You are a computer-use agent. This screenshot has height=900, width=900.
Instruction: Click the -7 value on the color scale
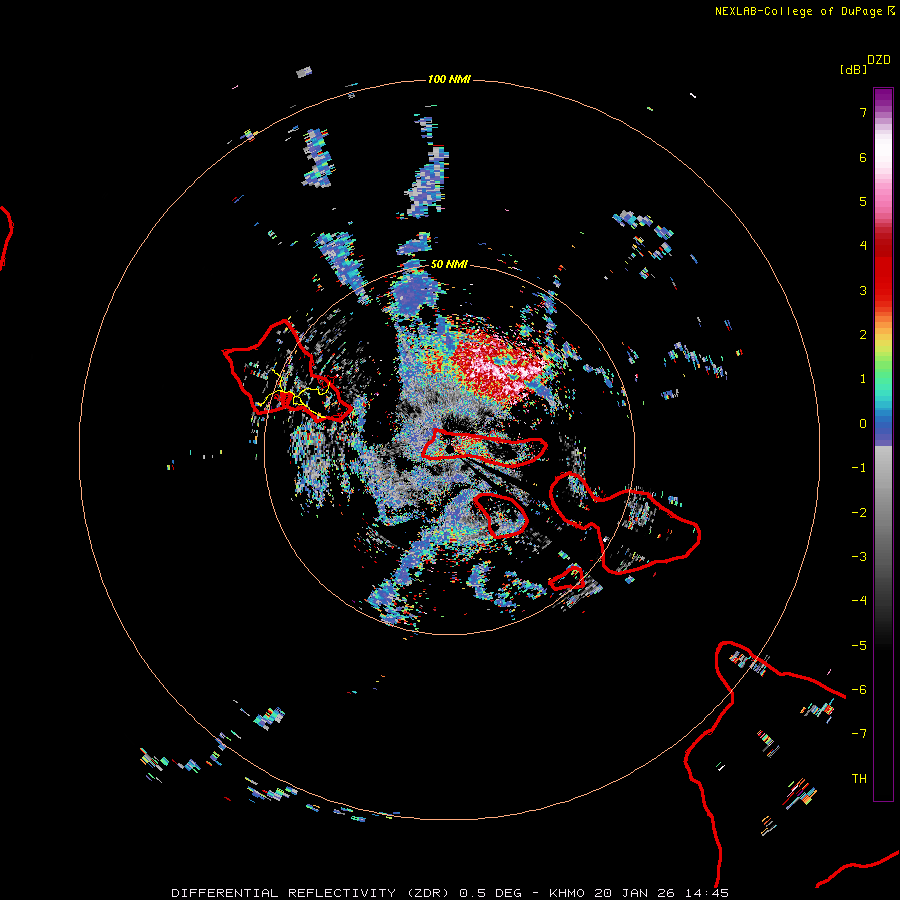coord(859,734)
